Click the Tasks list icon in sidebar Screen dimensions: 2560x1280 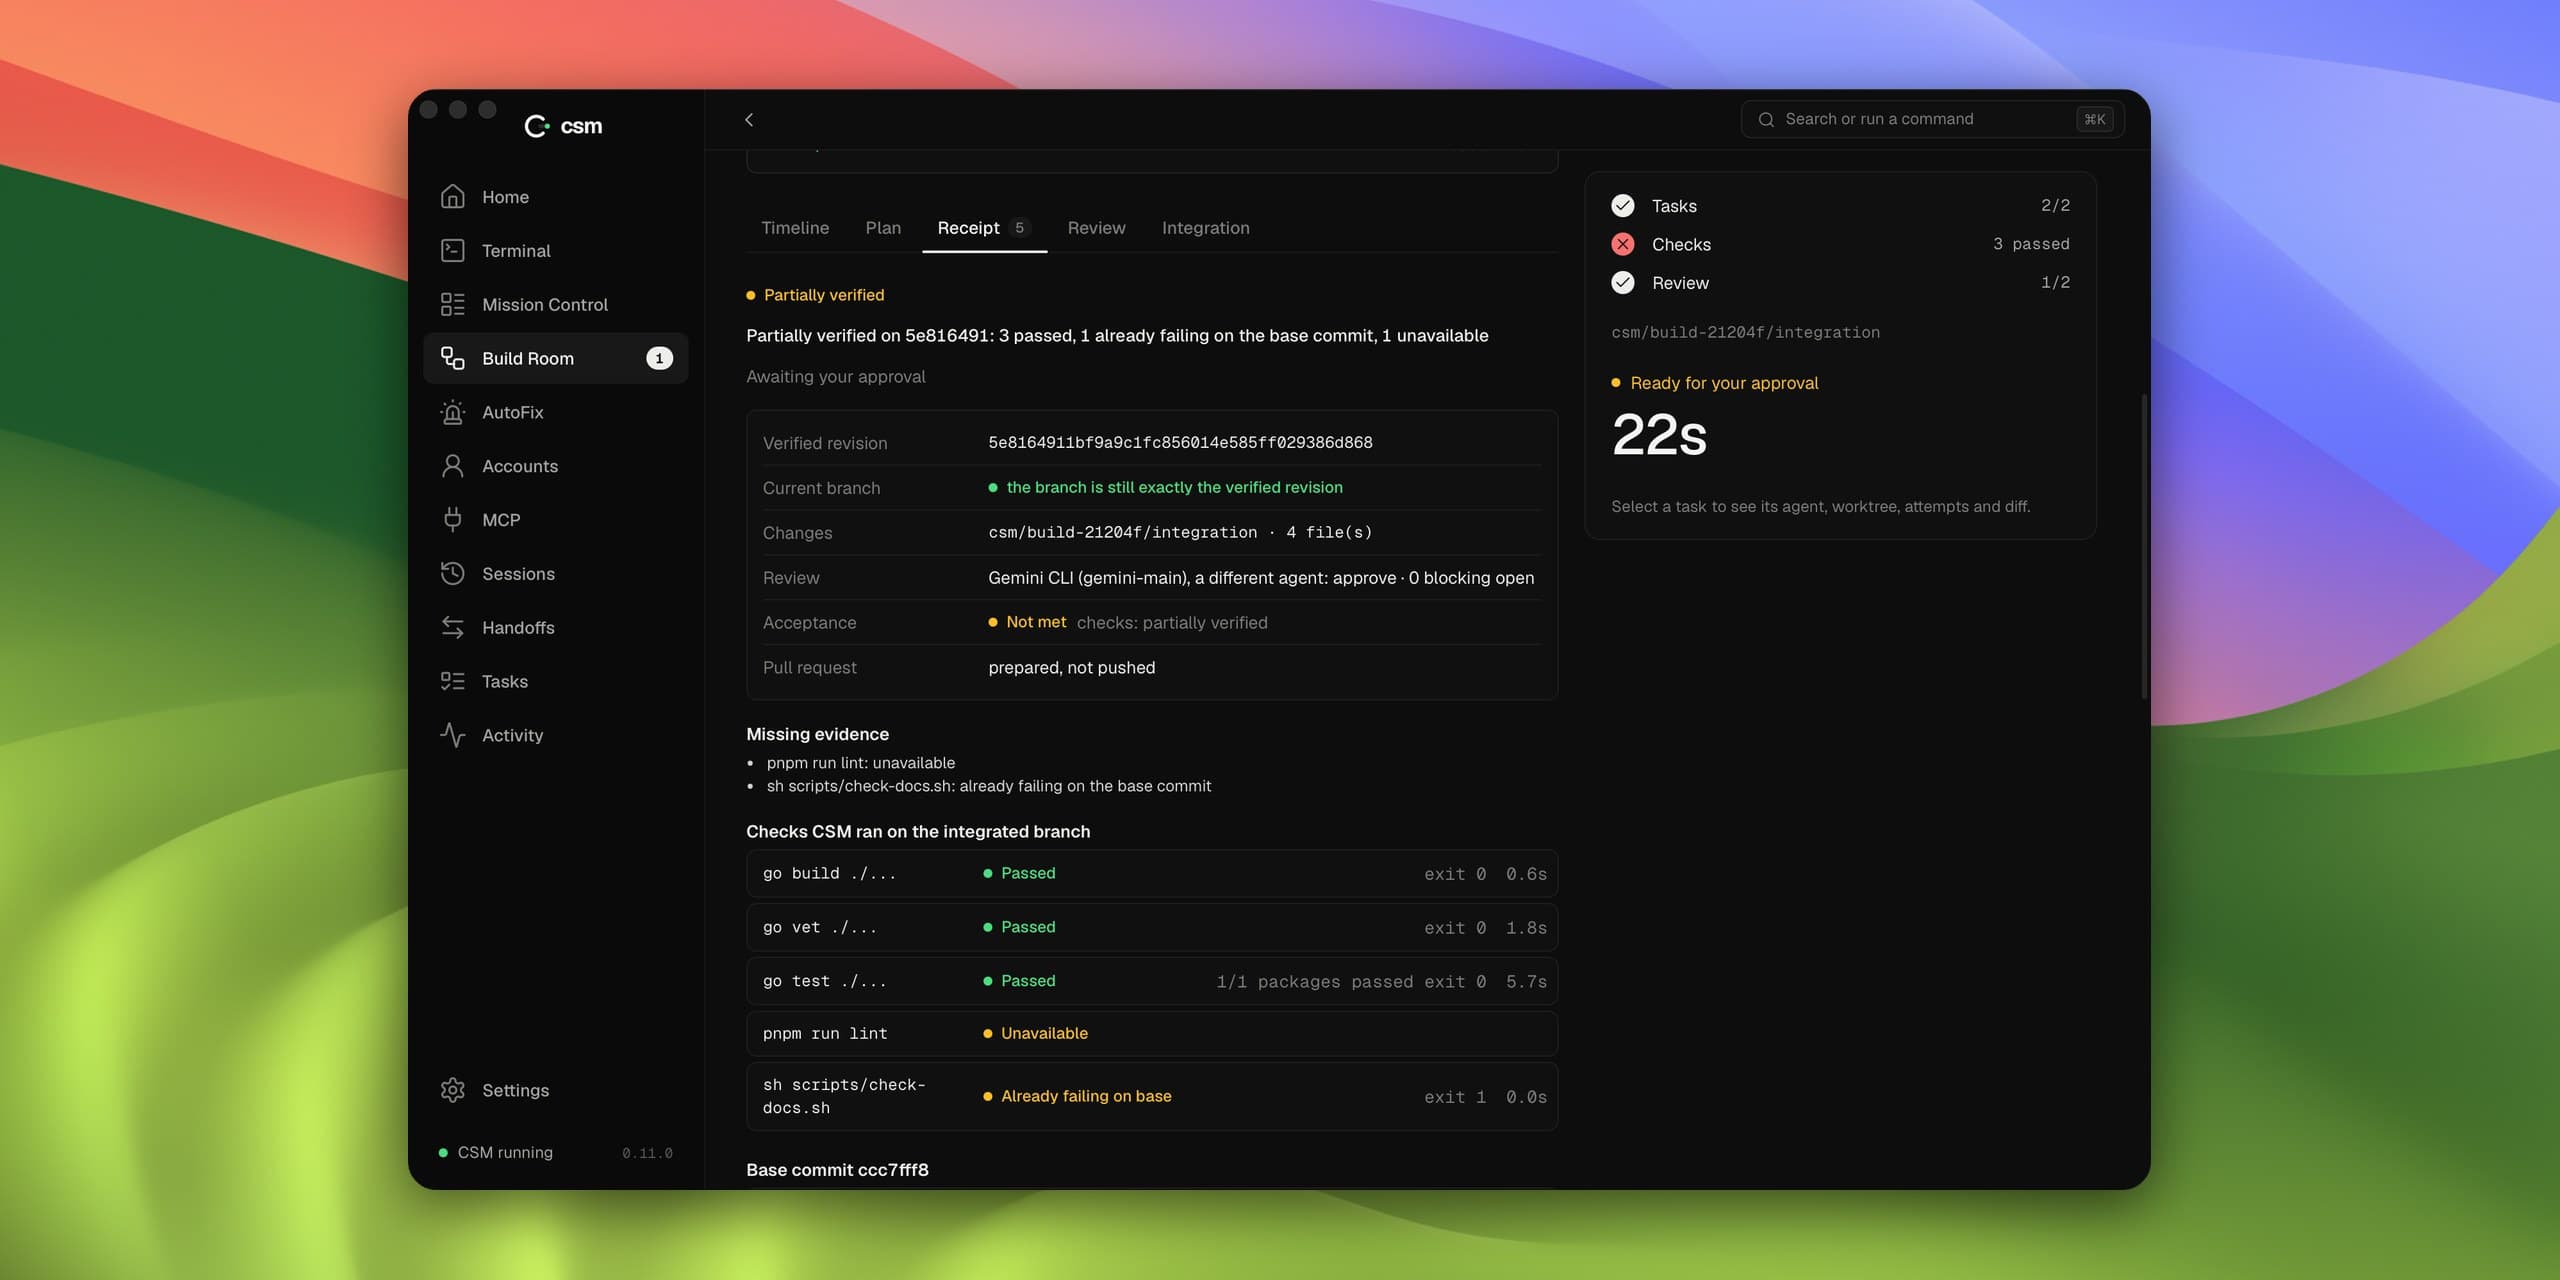coord(453,681)
